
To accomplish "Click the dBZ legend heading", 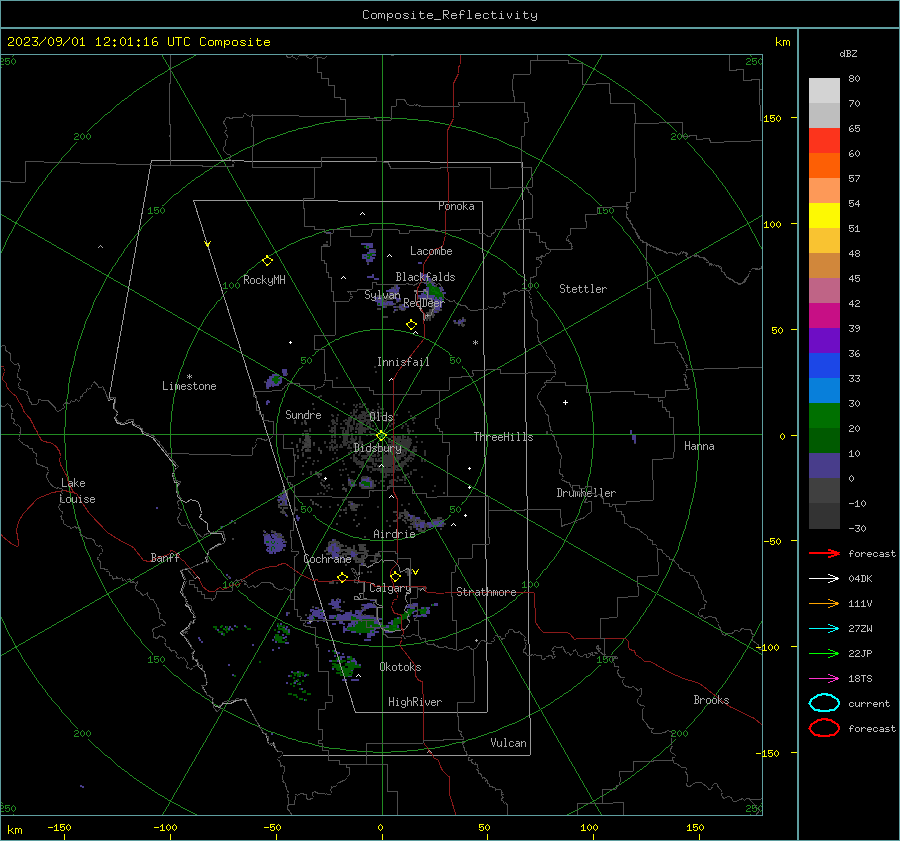I will pyautogui.click(x=848, y=54).
